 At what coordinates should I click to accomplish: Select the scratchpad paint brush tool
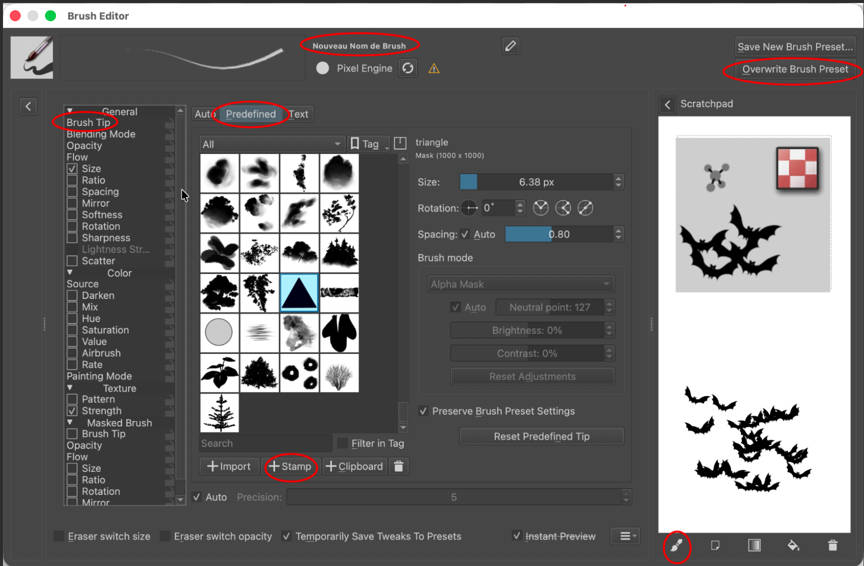677,545
